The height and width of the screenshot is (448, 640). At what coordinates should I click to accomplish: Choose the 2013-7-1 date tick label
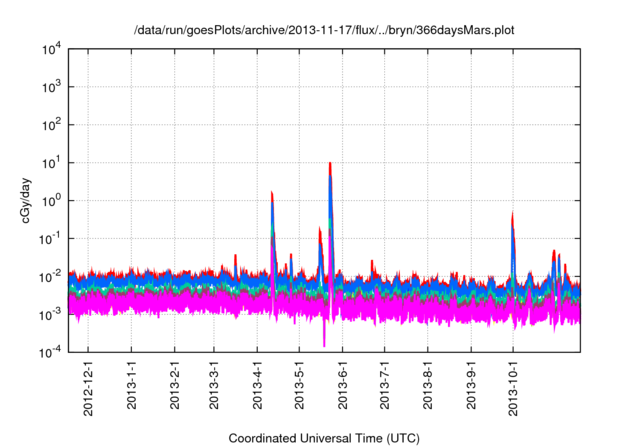click(383, 390)
